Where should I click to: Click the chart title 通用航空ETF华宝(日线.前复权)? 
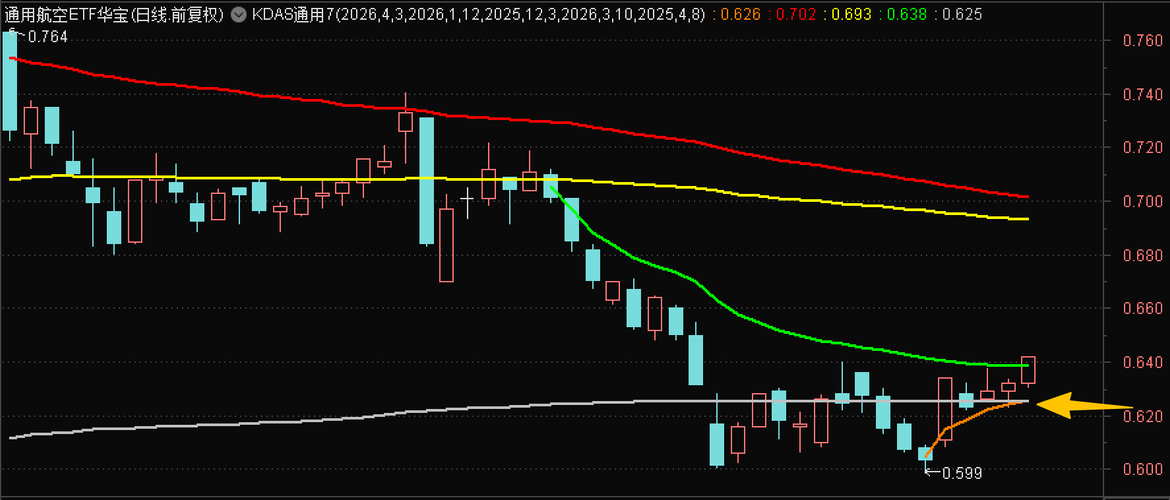pos(114,14)
